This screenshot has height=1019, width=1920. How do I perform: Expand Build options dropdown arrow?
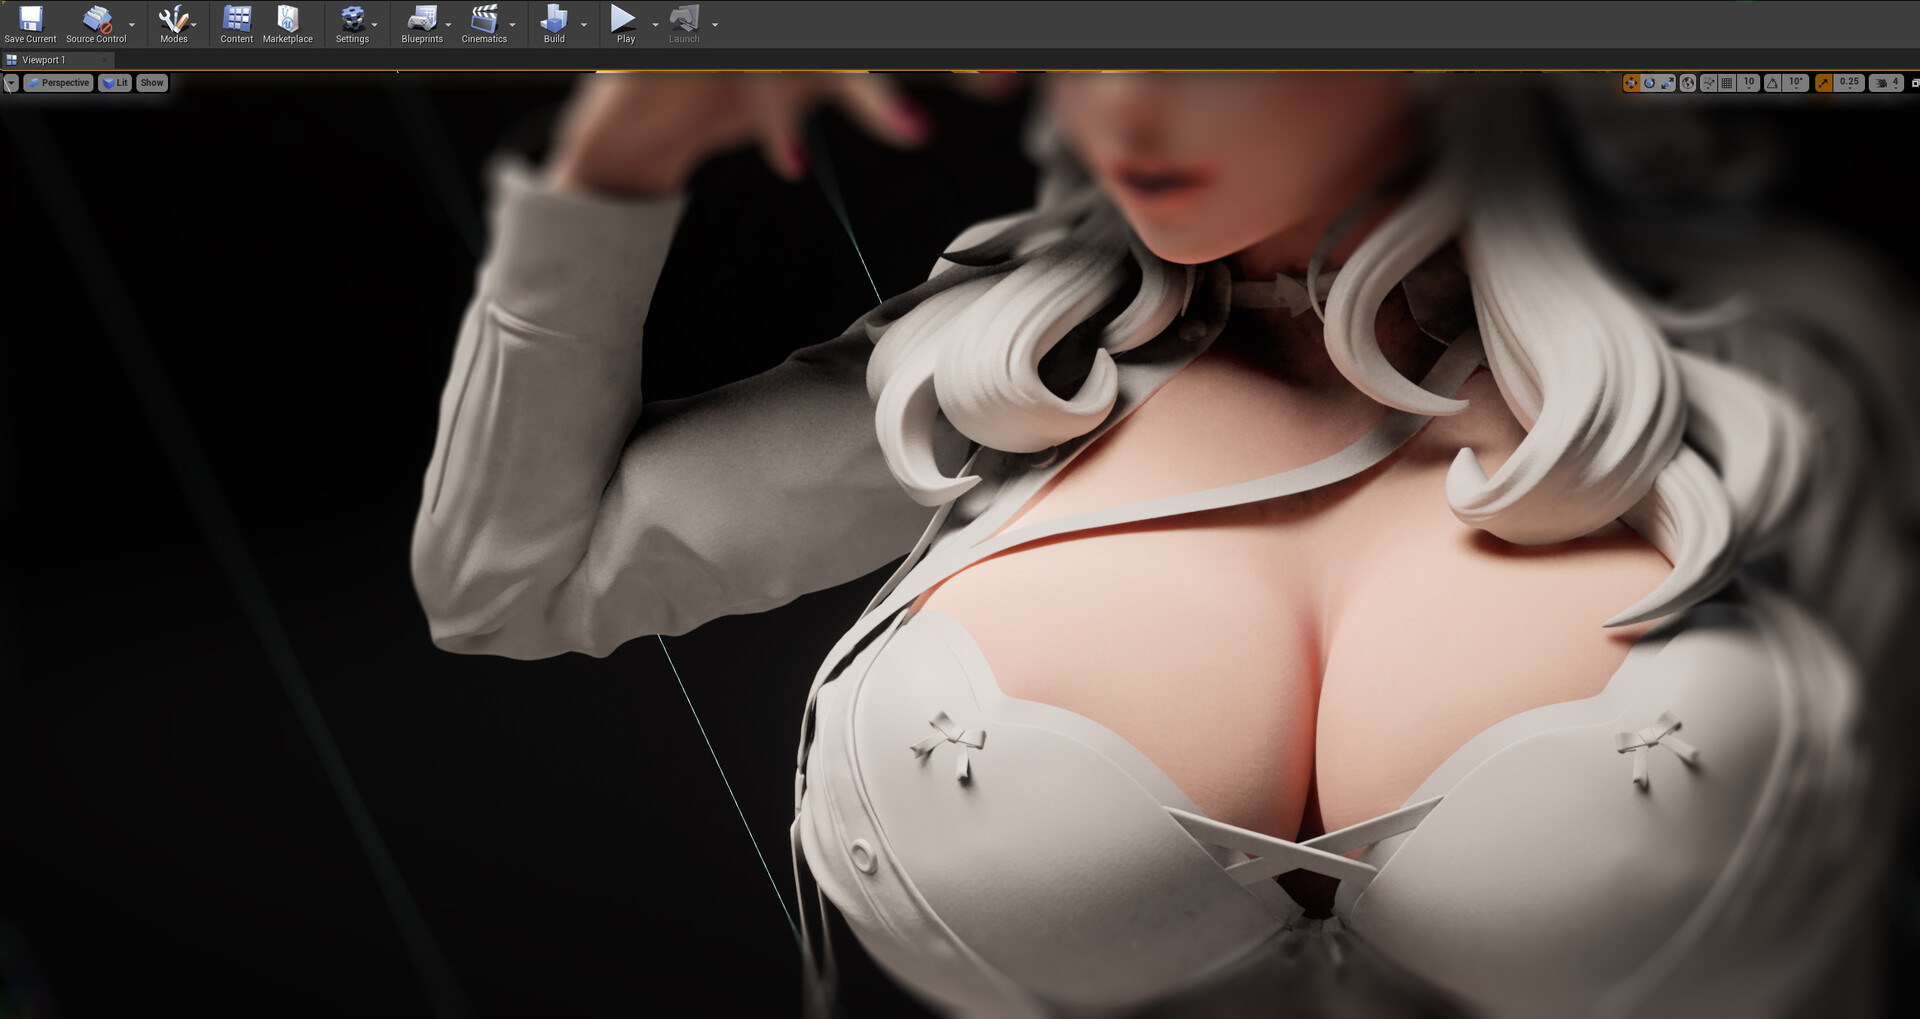tap(584, 24)
